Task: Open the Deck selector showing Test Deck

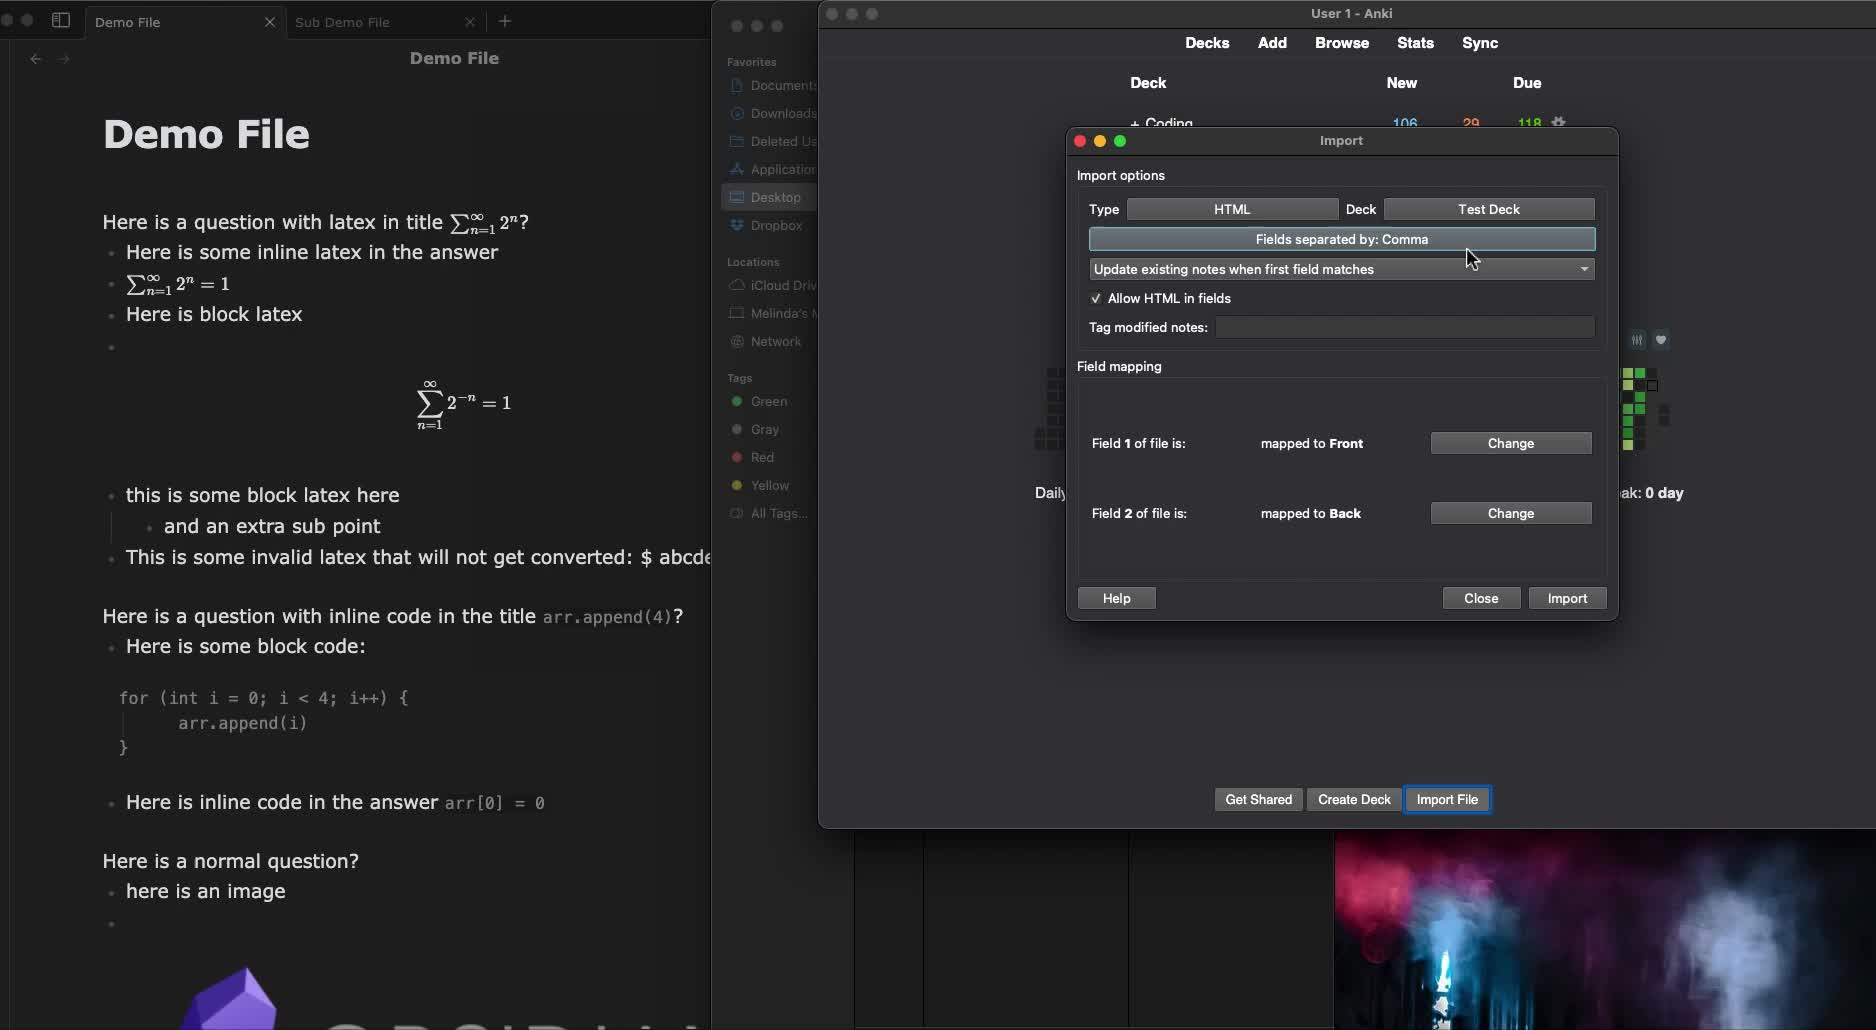Action: (x=1489, y=209)
